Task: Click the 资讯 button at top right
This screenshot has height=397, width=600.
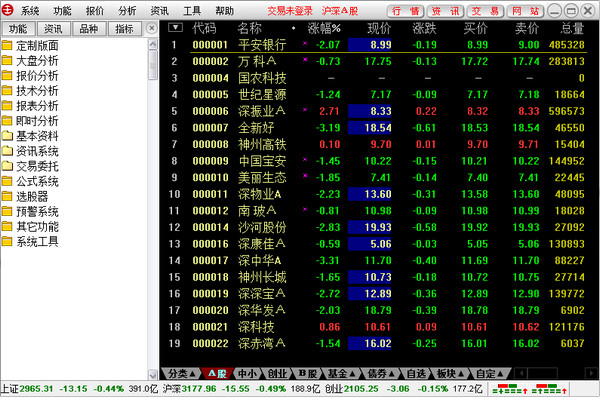Action: pyautogui.click(x=445, y=11)
